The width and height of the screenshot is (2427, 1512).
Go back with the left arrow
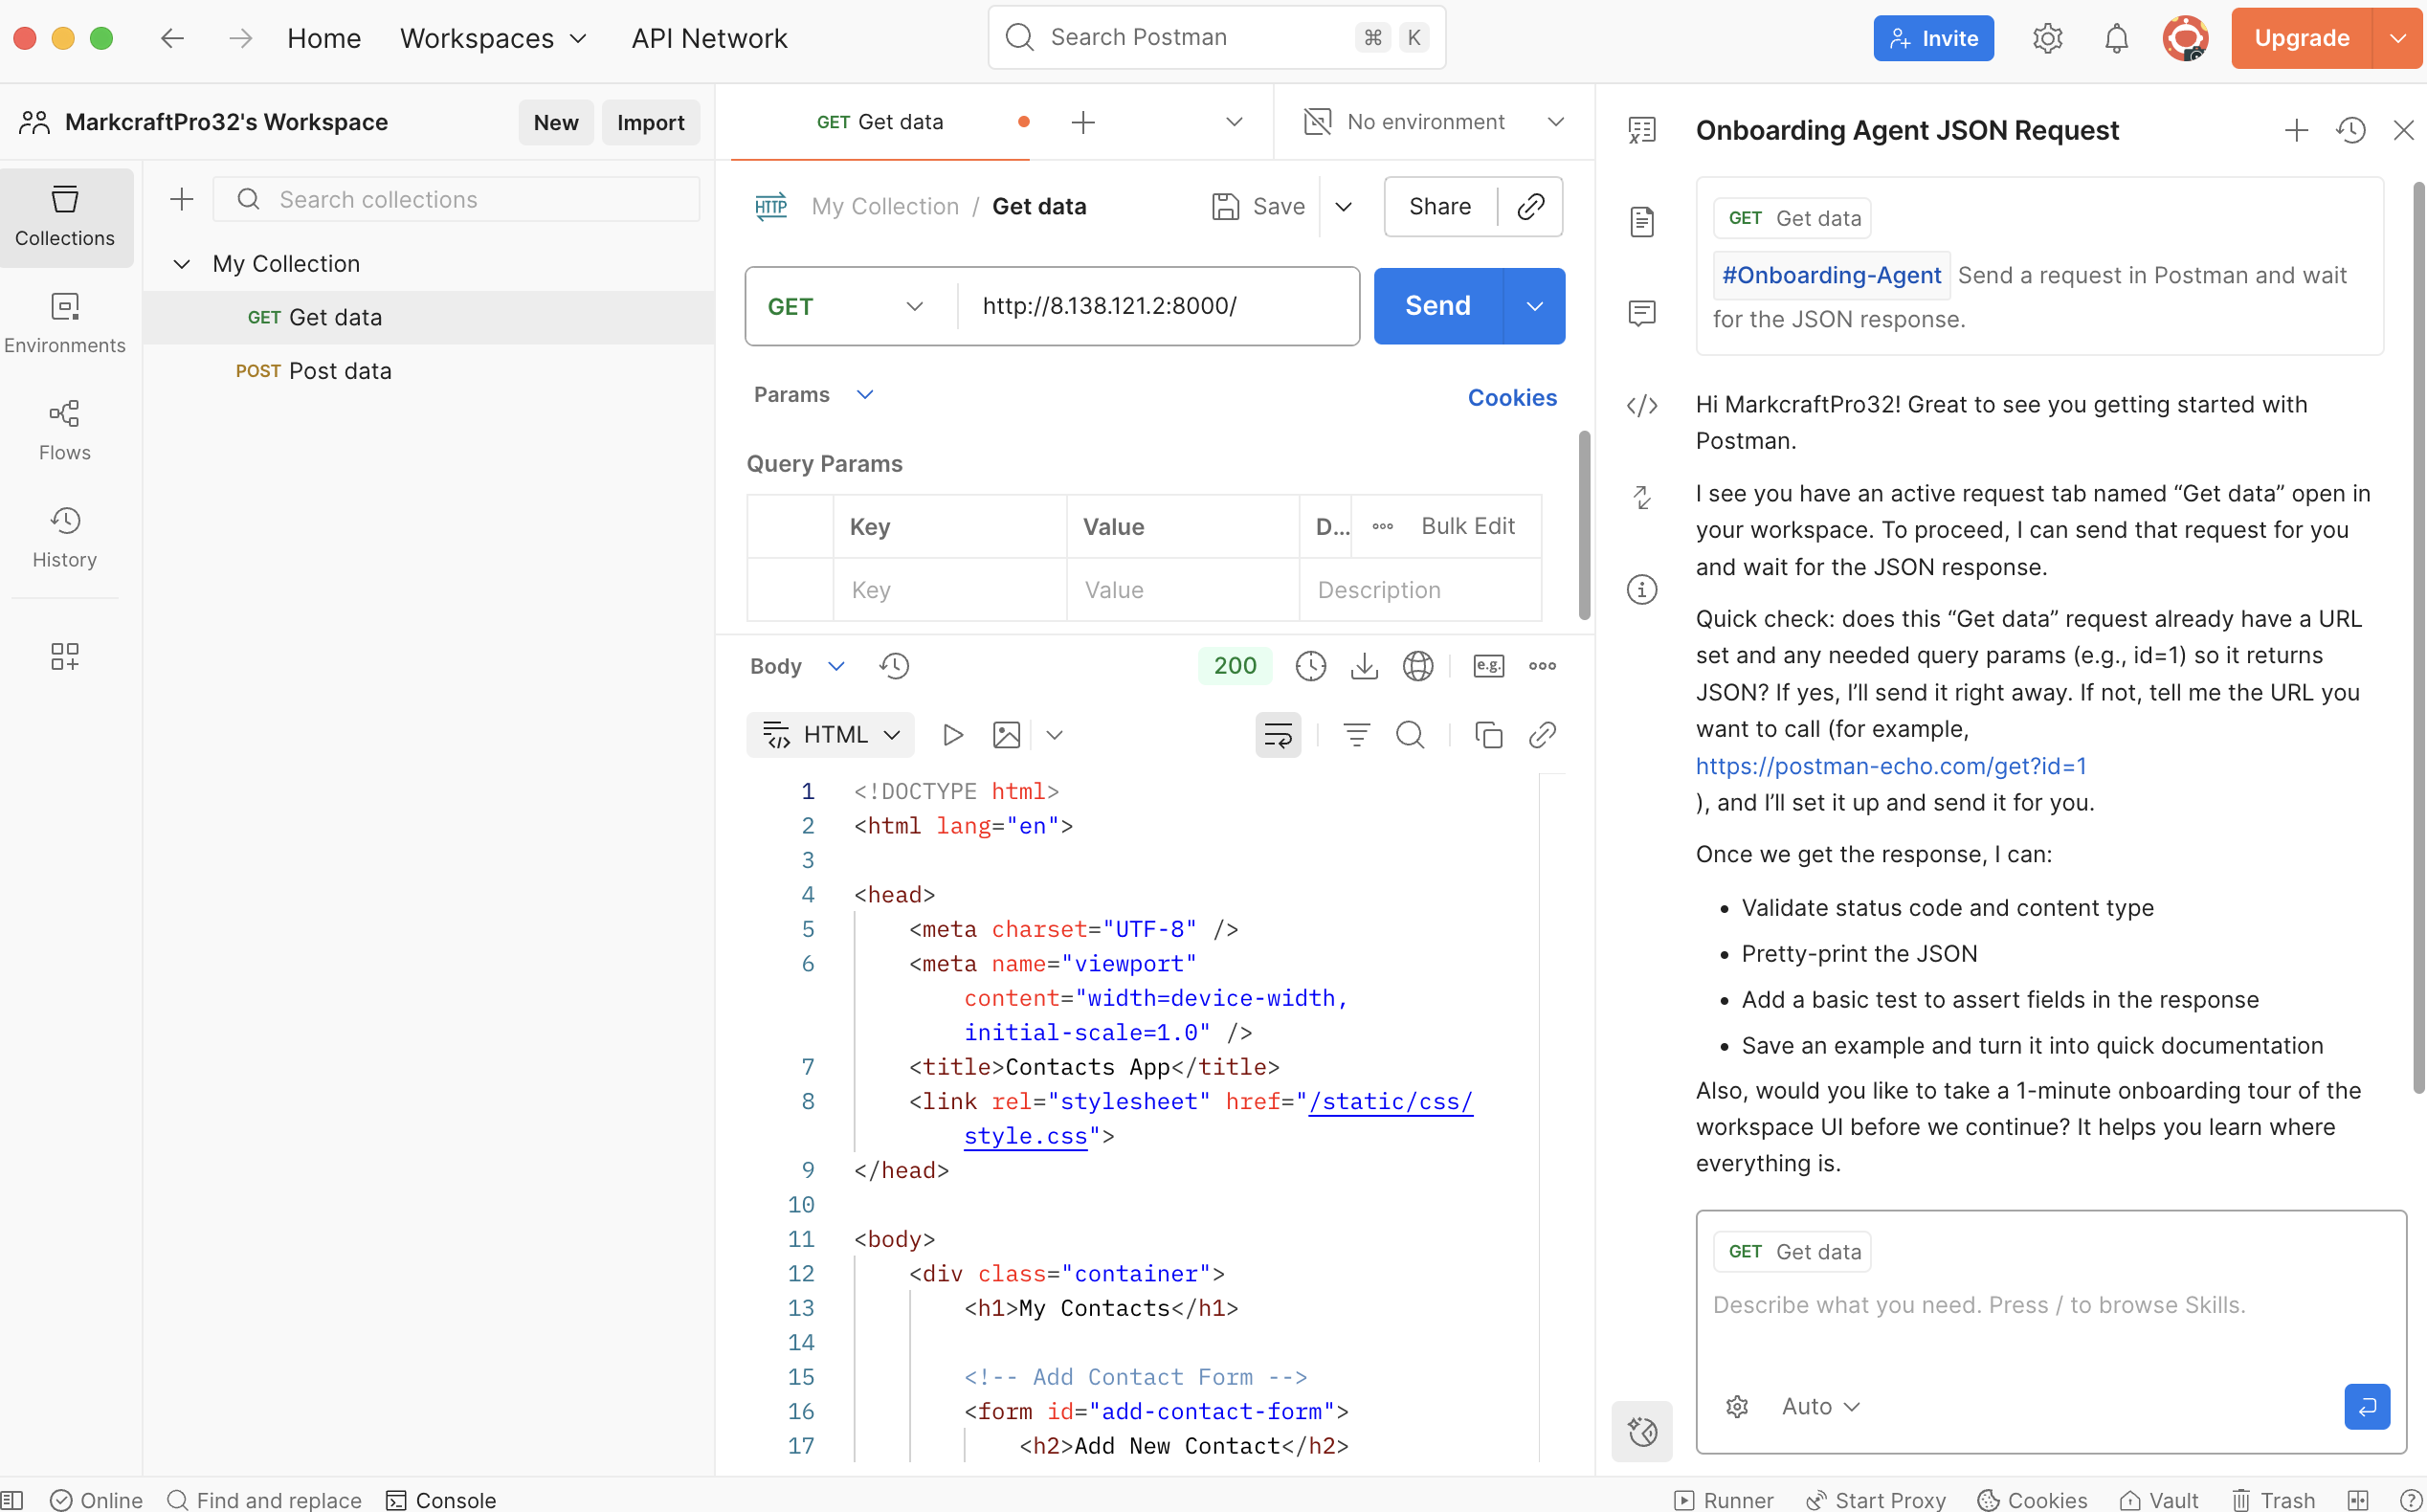coord(173,38)
